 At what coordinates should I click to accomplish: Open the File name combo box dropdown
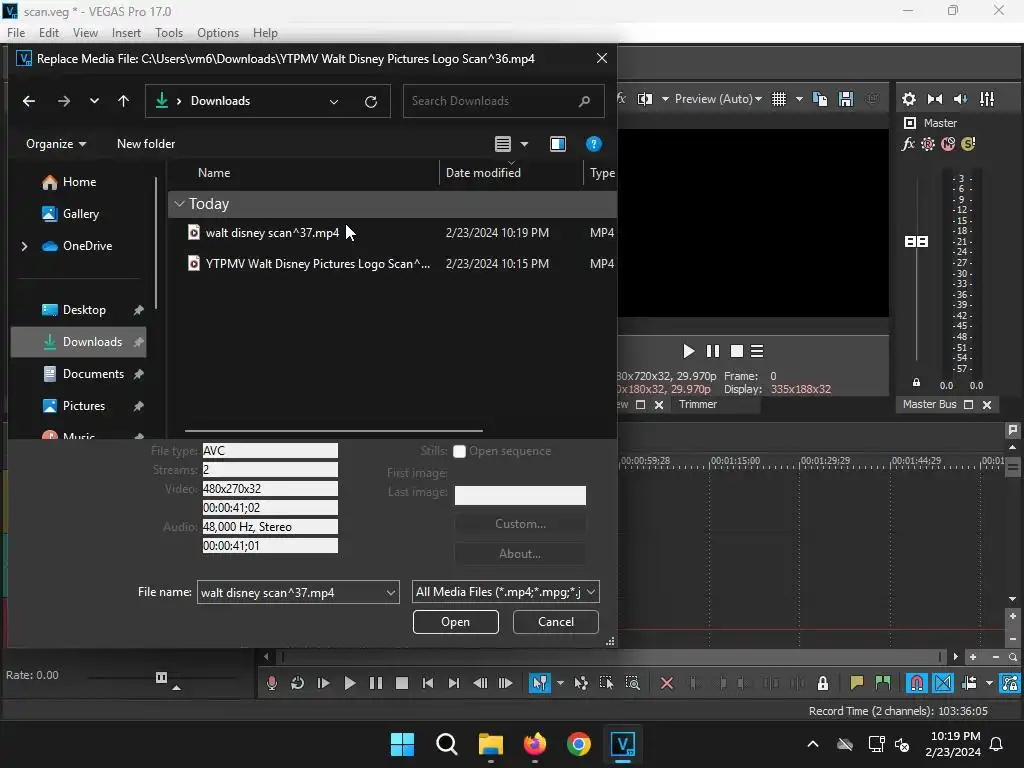coord(391,592)
